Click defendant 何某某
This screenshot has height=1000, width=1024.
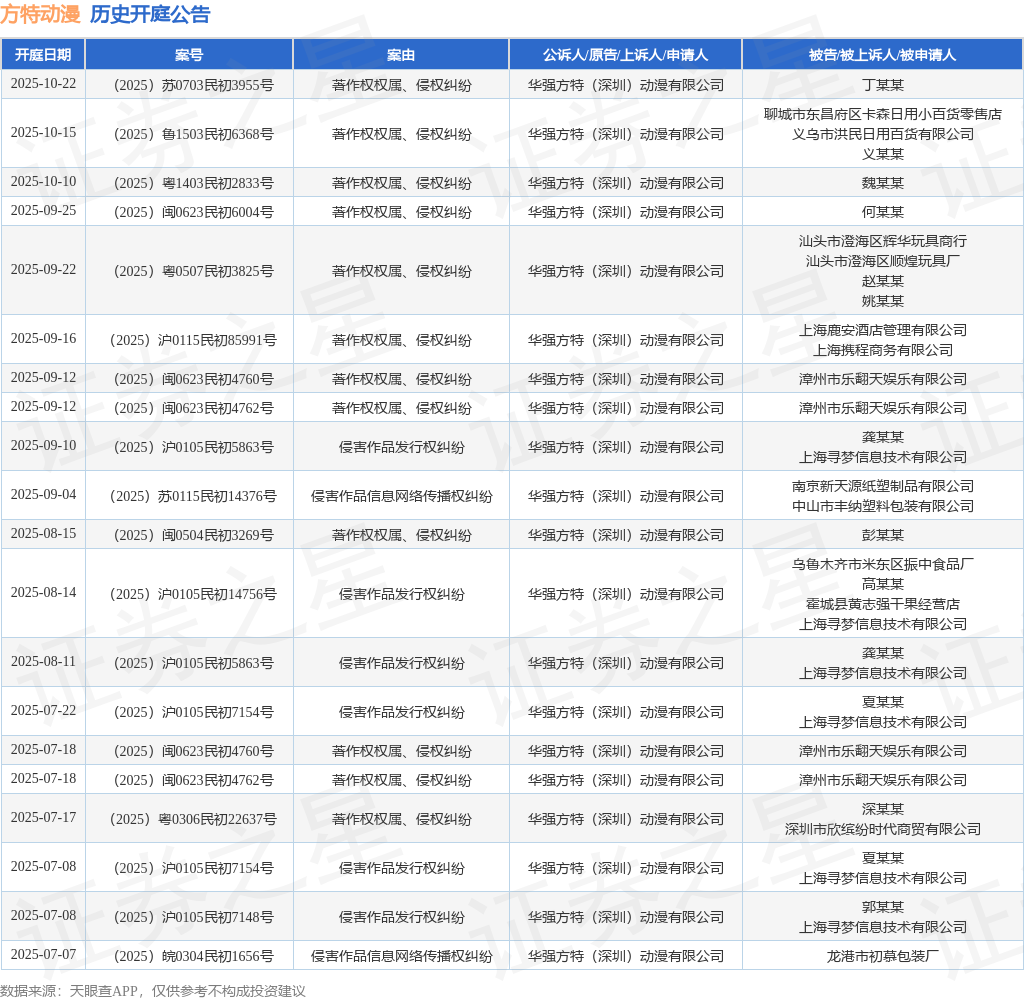882,212
